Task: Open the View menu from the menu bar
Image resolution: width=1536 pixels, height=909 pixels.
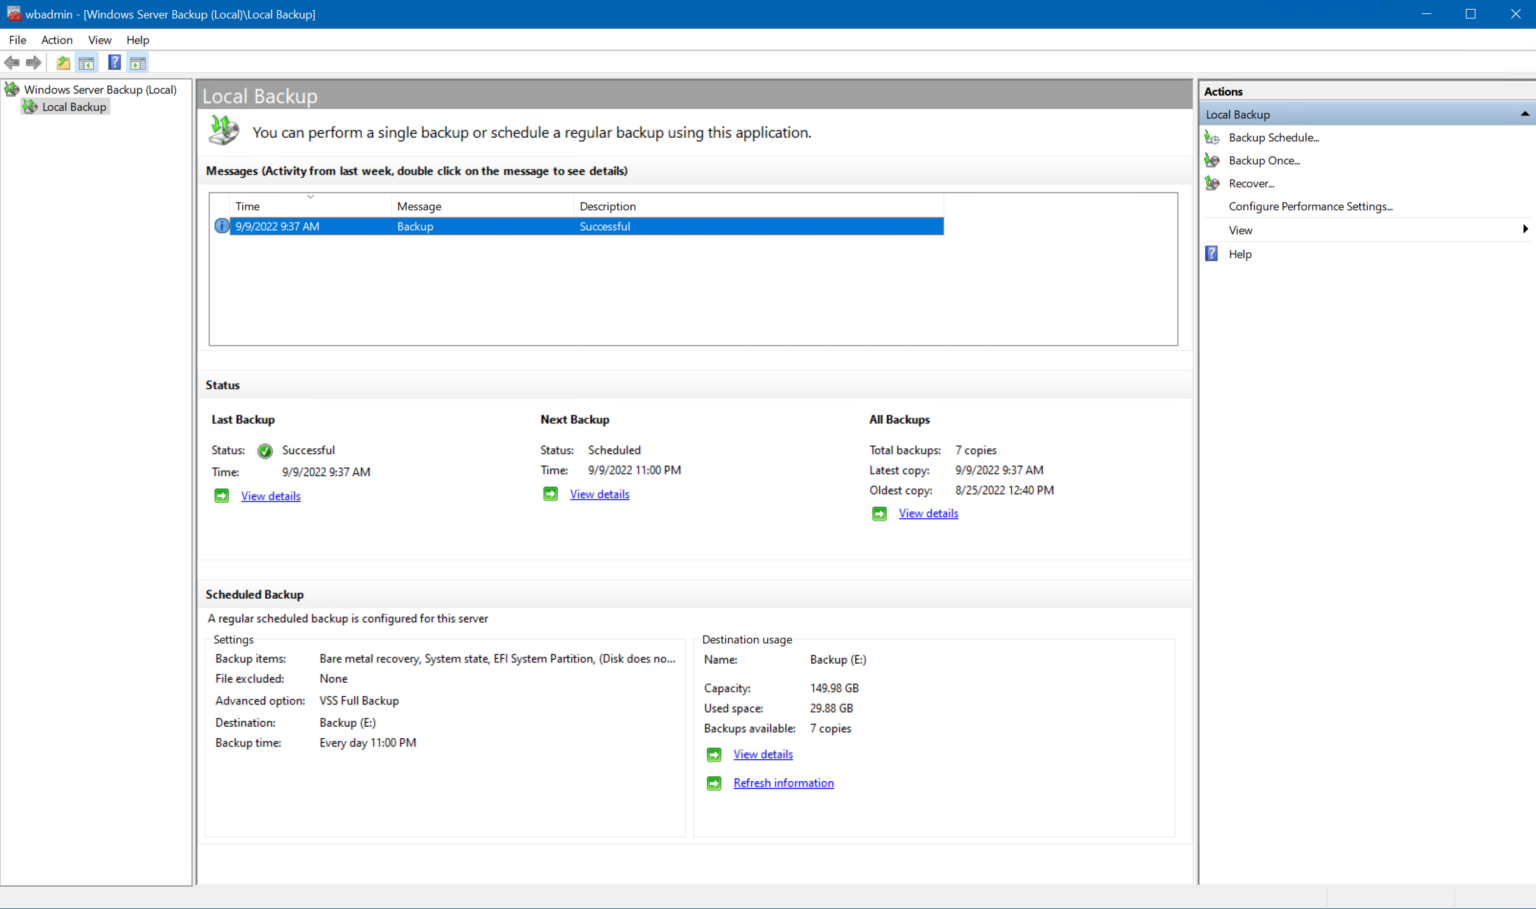Action: tap(99, 40)
